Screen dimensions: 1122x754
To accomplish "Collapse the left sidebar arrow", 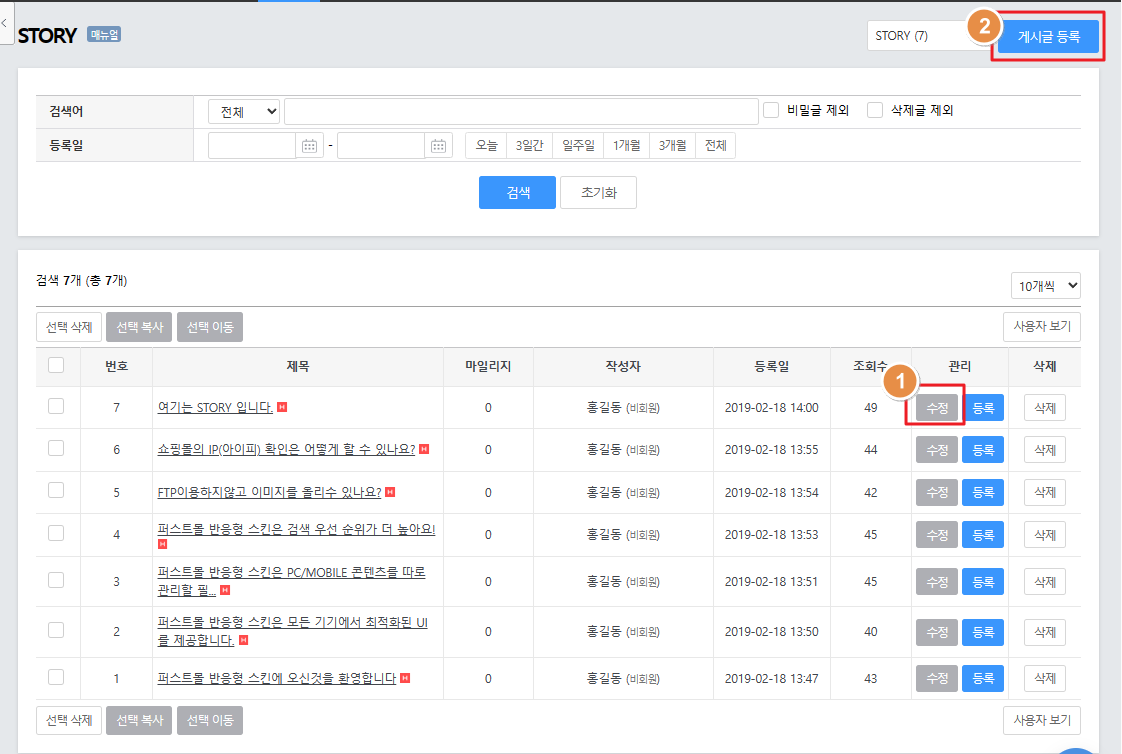I will coord(6,22).
